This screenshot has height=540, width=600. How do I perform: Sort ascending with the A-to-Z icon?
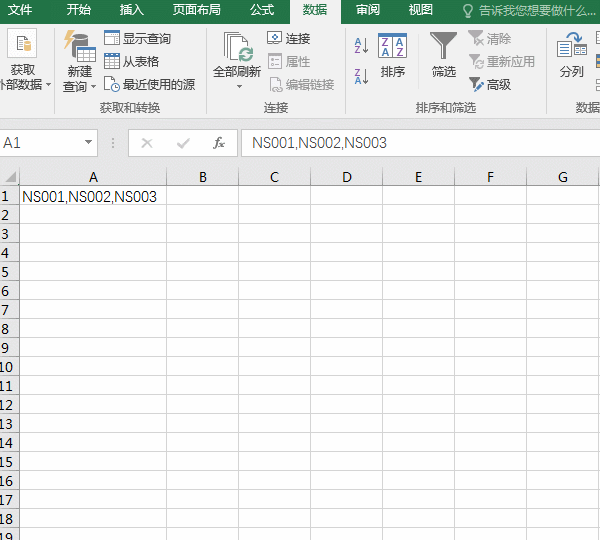coord(361,46)
